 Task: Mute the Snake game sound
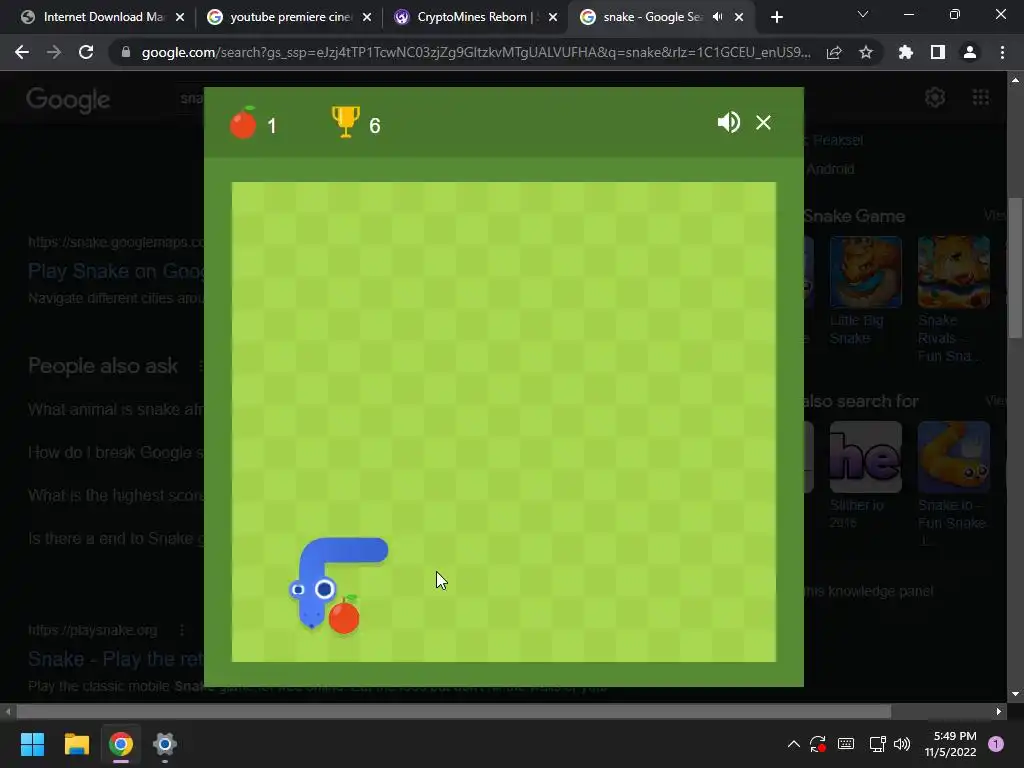pyautogui.click(x=728, y=122)
